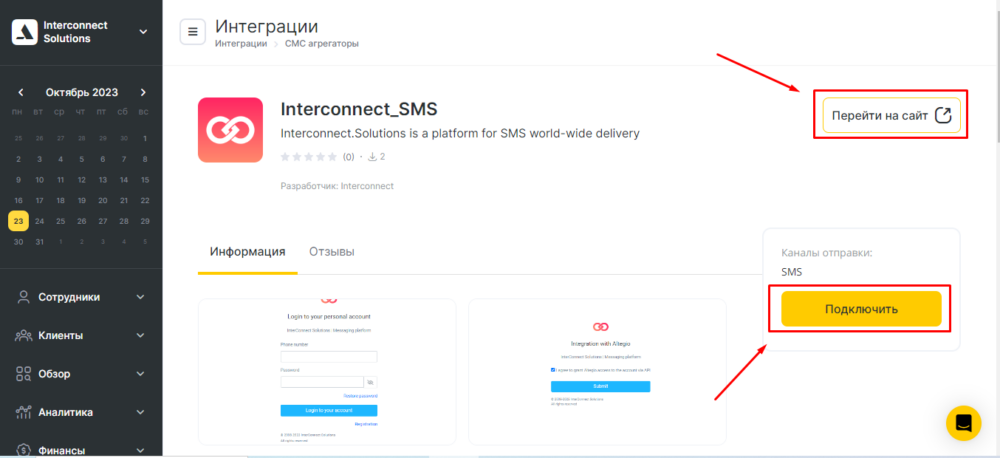Screen dimensions: 1000x458
Task: Select the Информация tab
Action: (248, 252)
